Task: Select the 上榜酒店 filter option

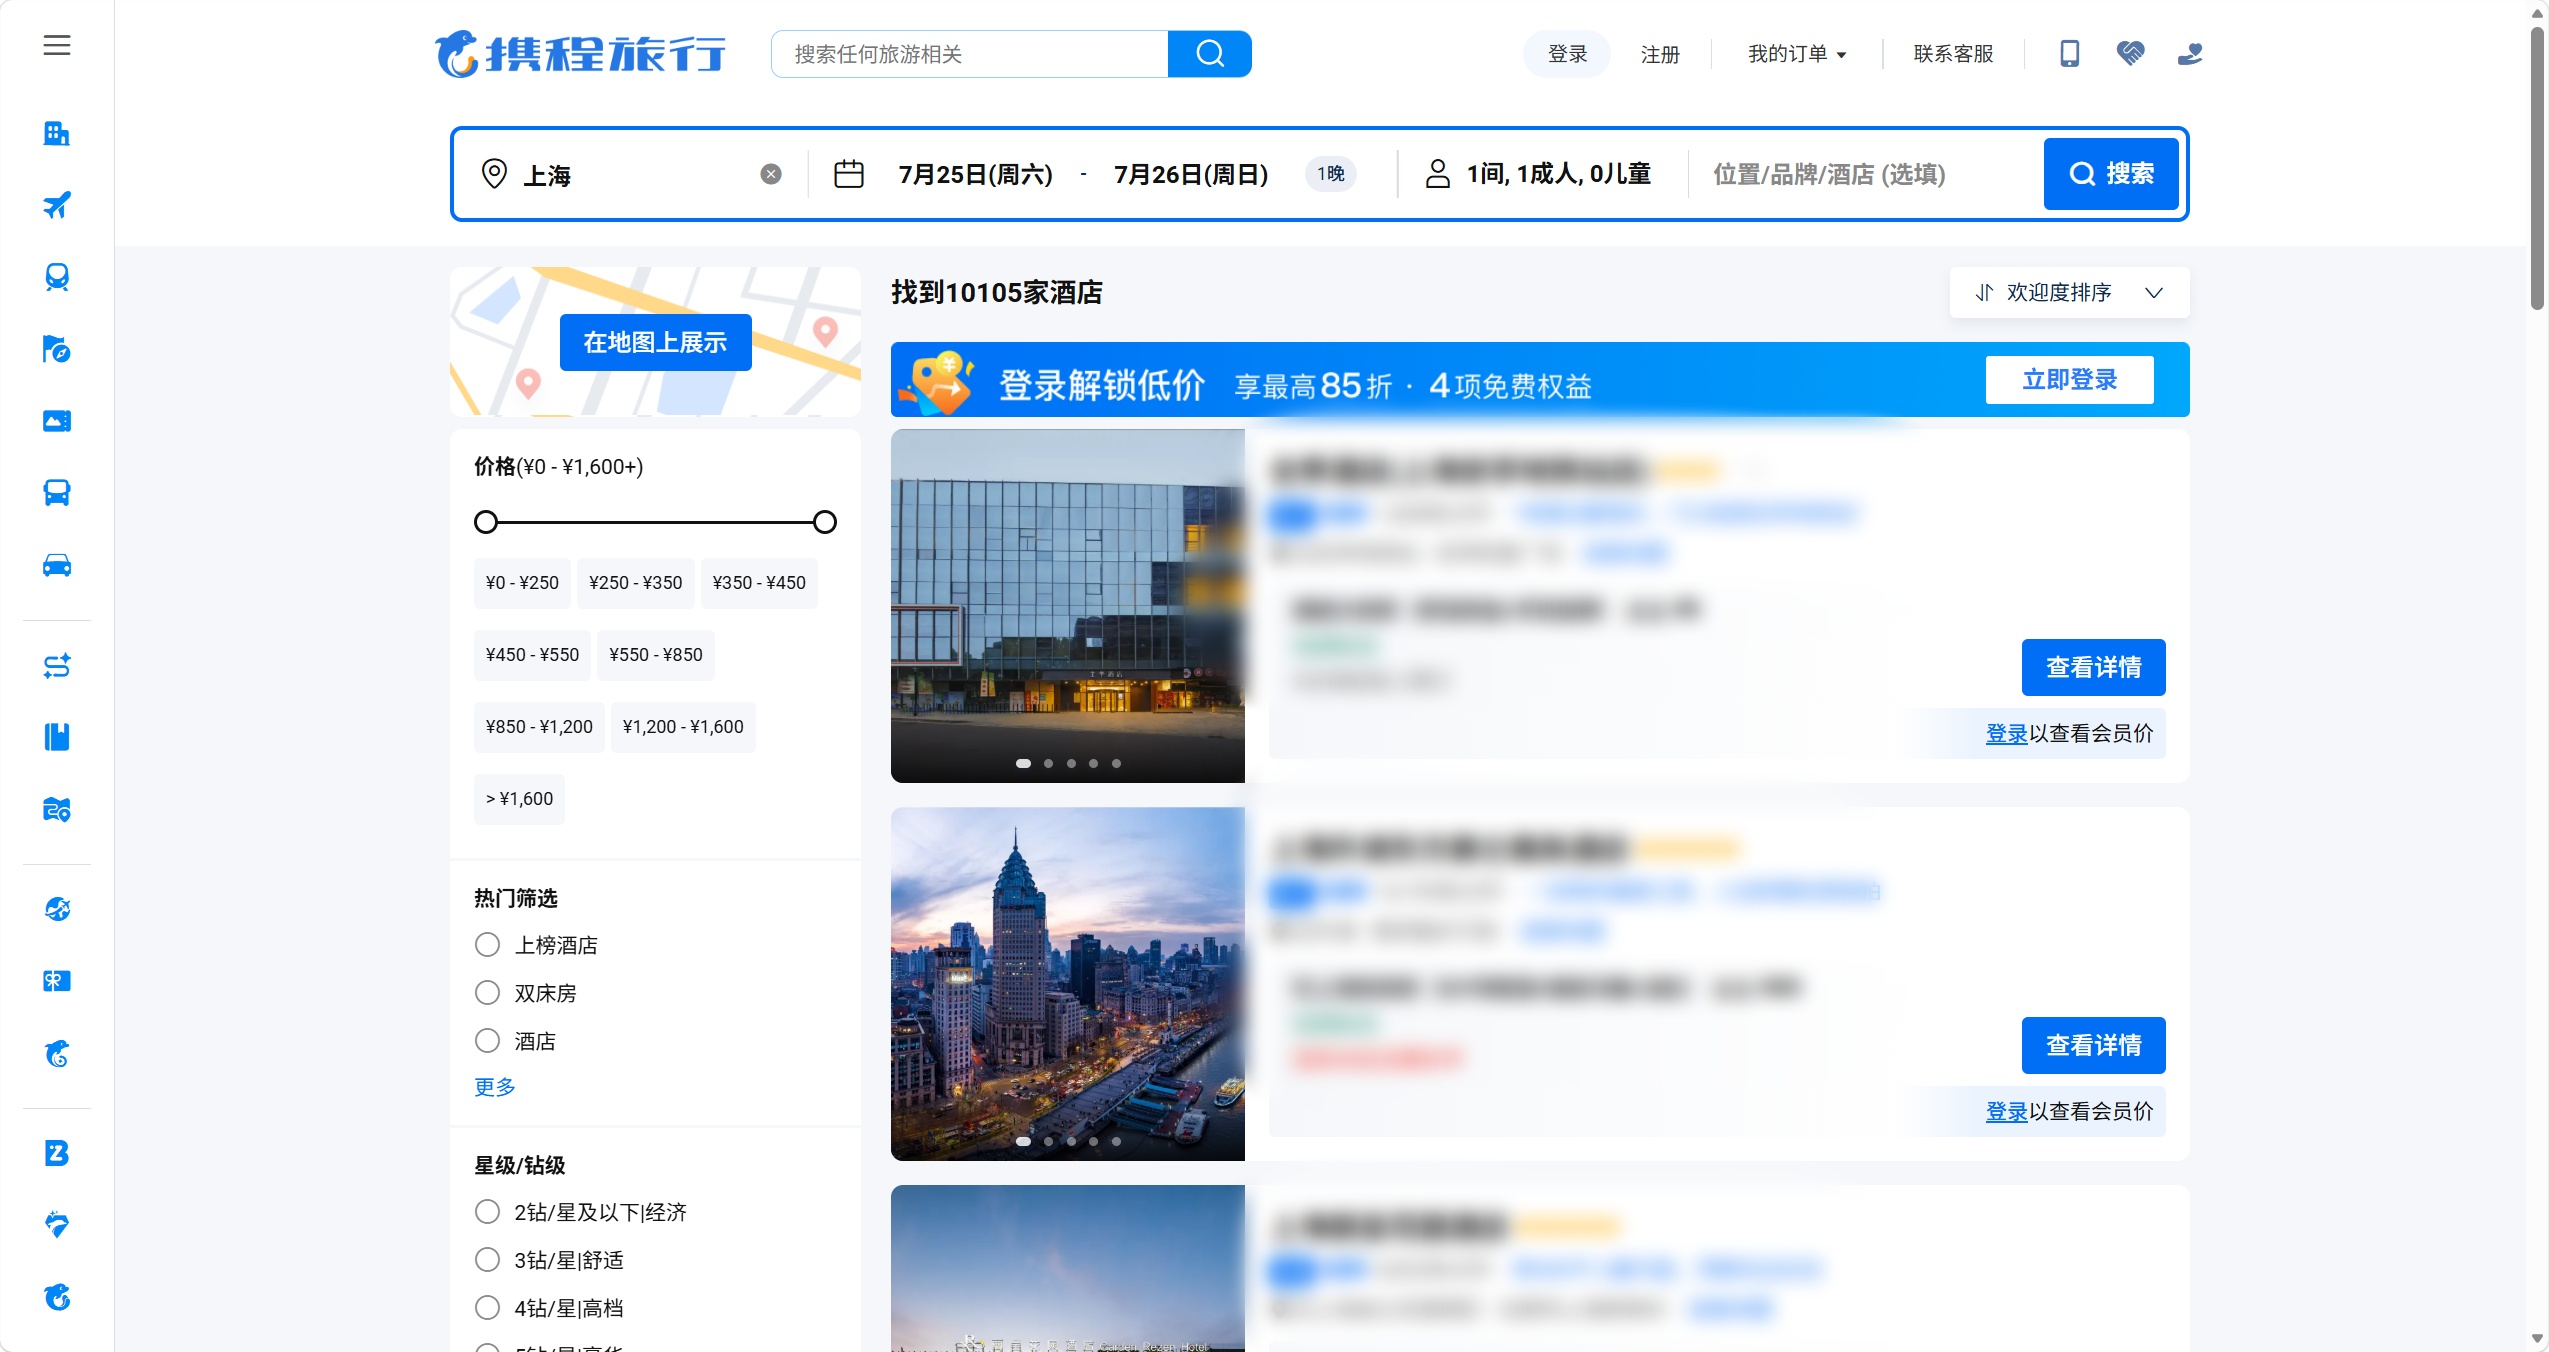Action: coord(536,945)
